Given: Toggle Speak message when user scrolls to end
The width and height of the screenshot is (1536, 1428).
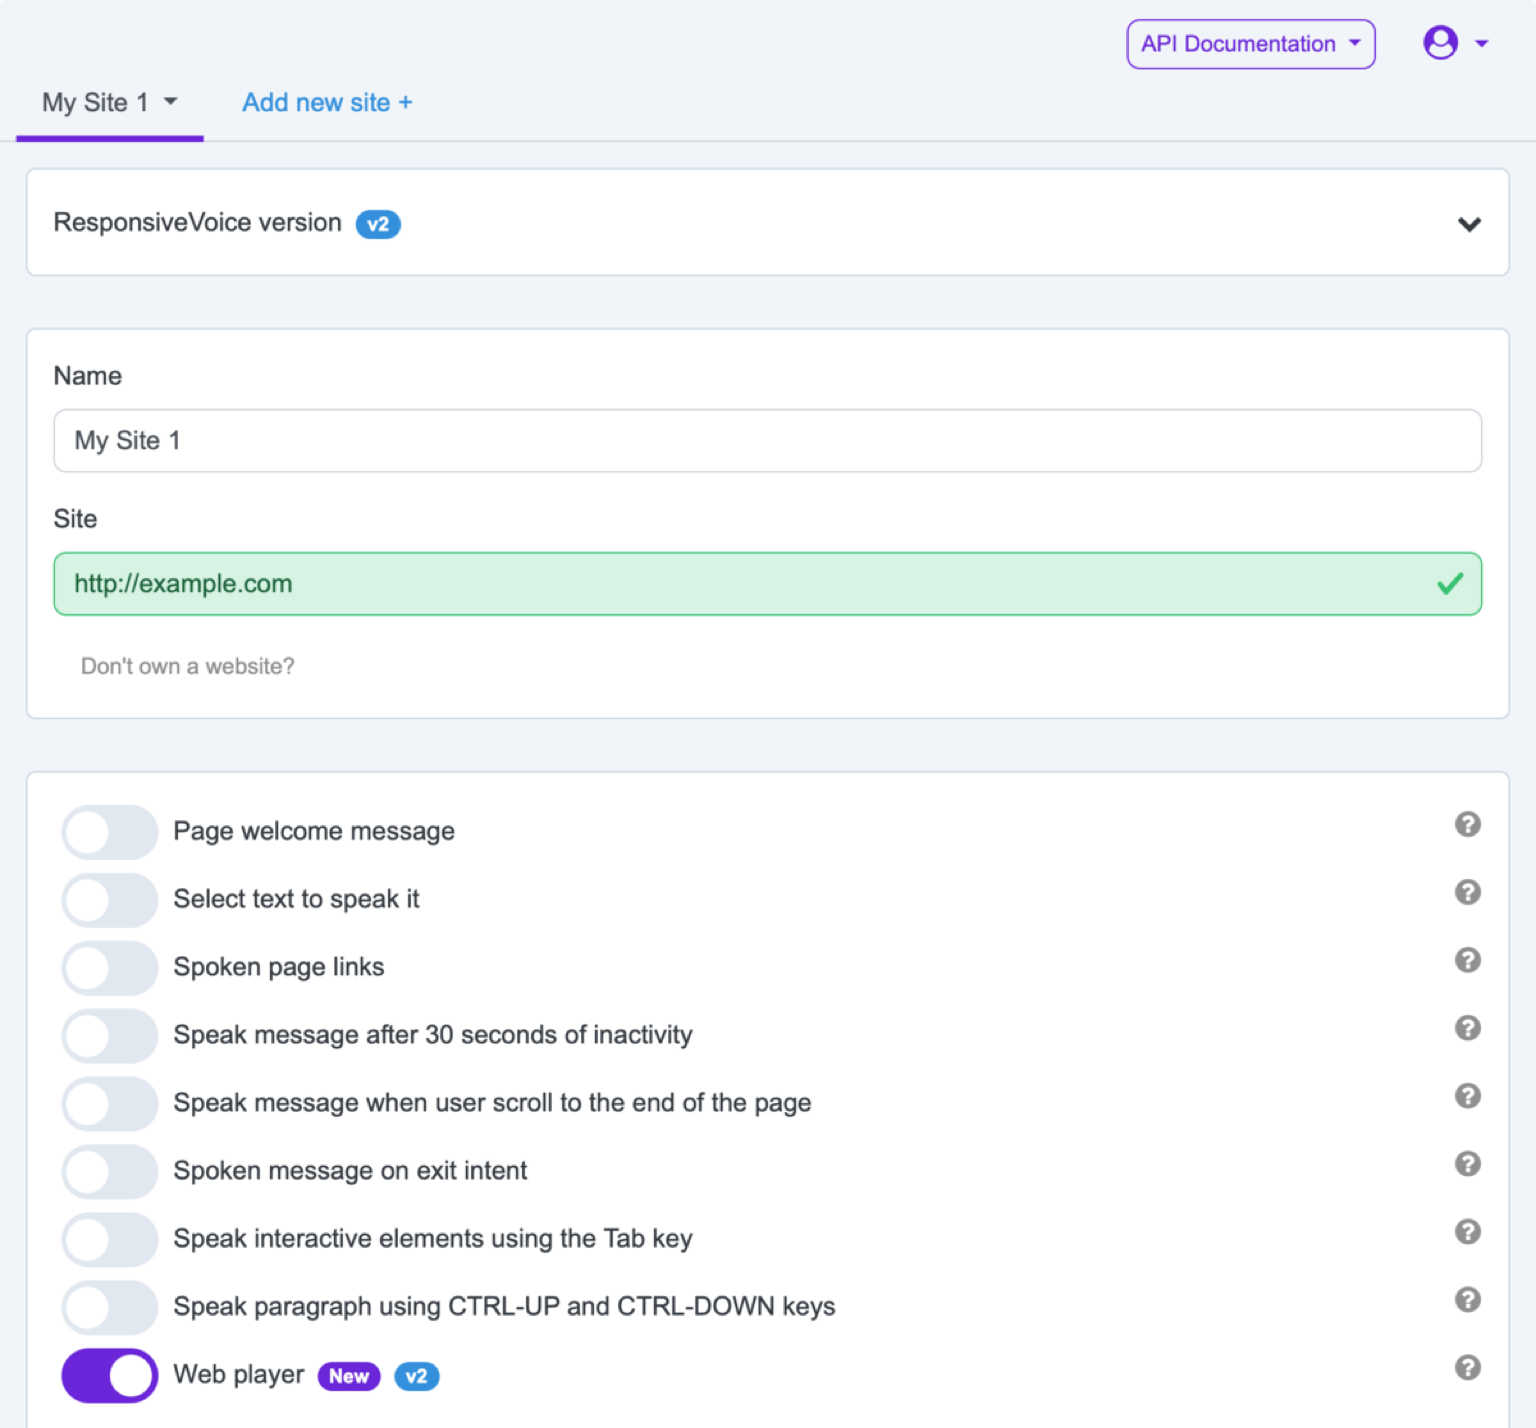Looking at the screenshot, I should click(110, 1104).
